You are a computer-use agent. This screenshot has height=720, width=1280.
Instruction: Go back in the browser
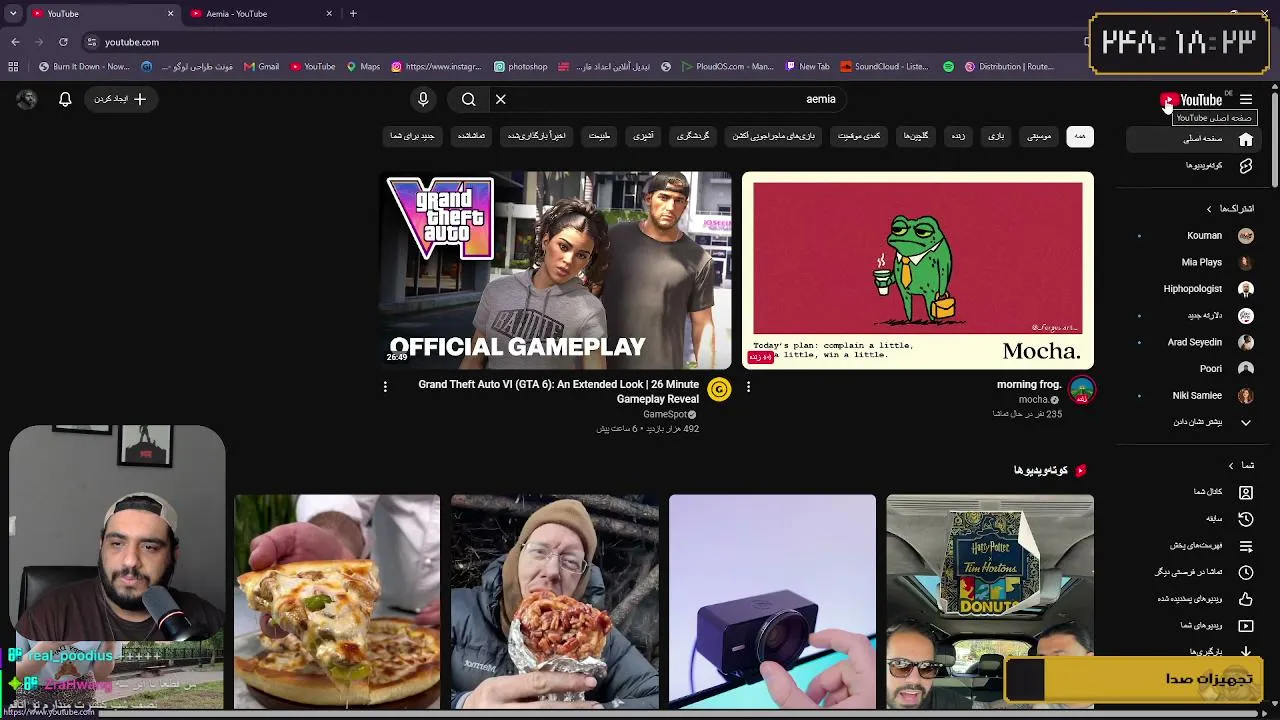pyautogui.click(x=15, y=42)
